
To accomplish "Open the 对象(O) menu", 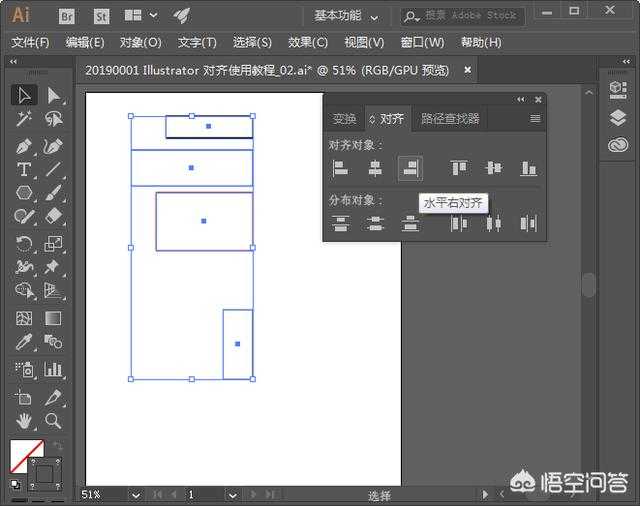I will click(140, 42).
